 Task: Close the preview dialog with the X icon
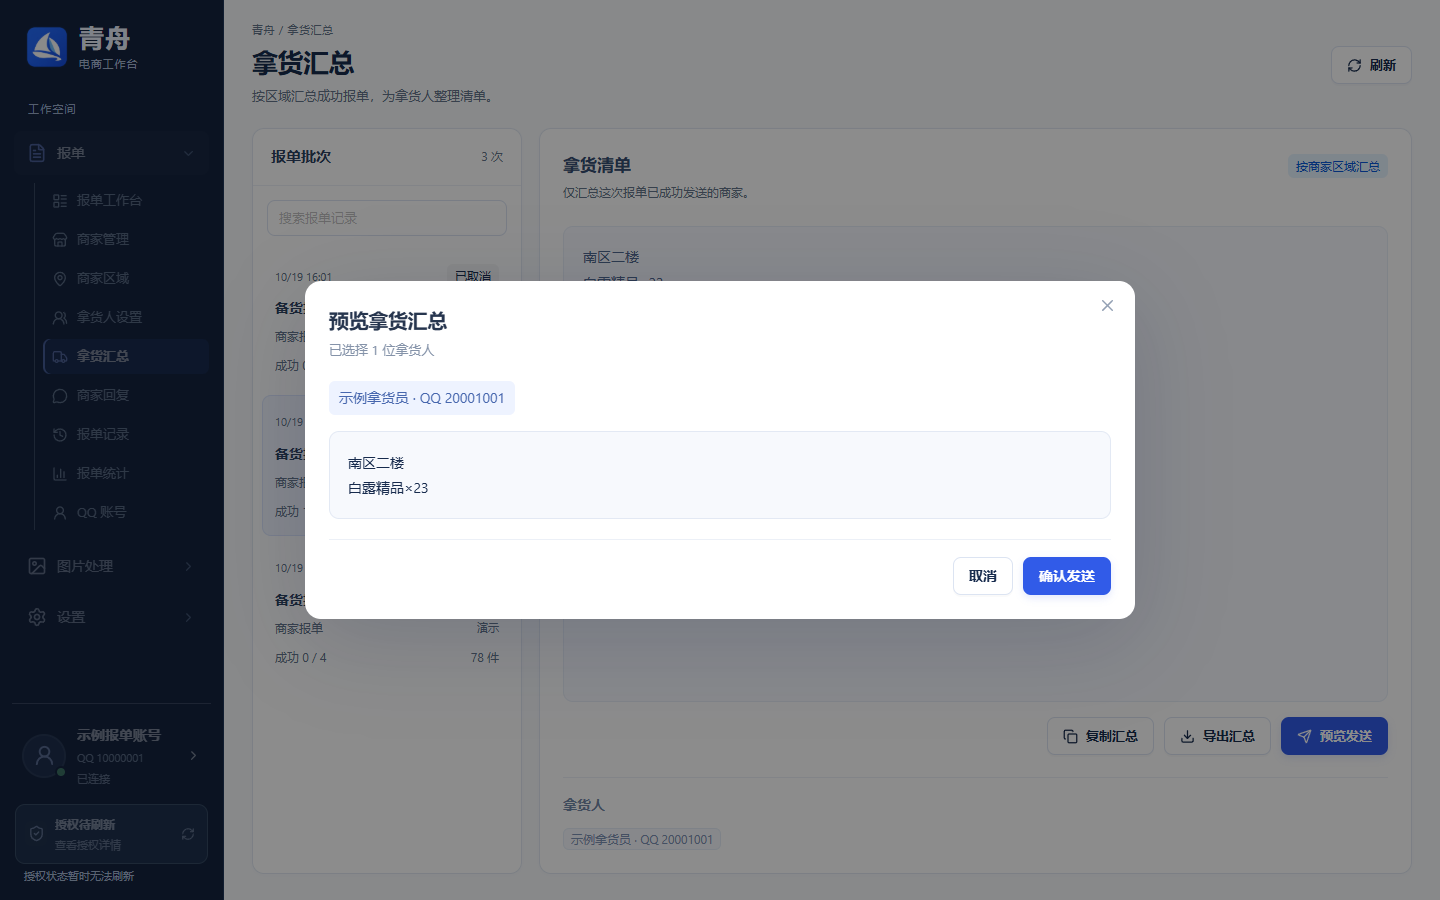tap(1107, 306)
